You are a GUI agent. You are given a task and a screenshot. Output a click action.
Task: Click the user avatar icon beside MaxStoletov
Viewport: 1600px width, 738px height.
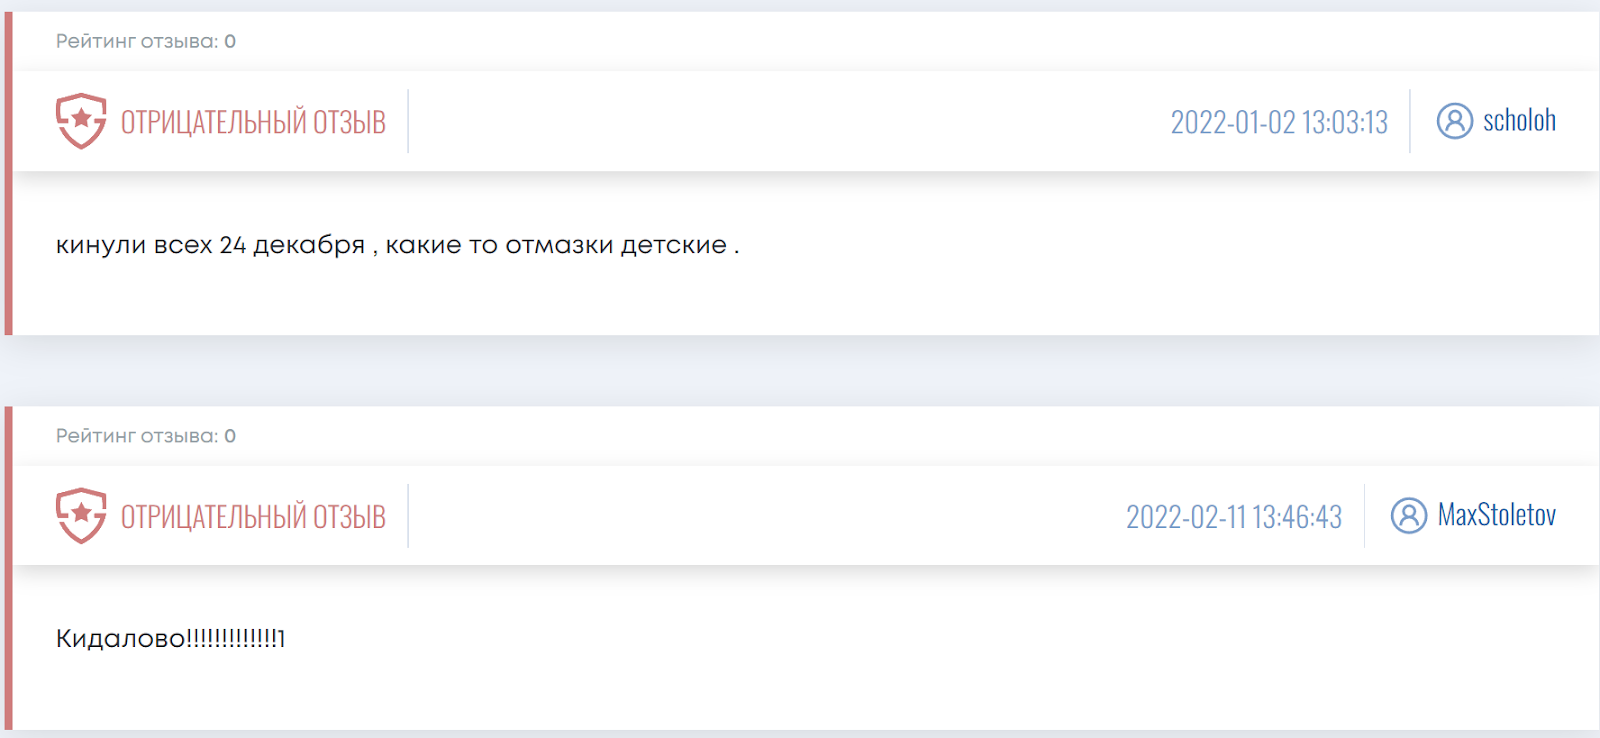pyautogui.click(x=1409, y=516)
